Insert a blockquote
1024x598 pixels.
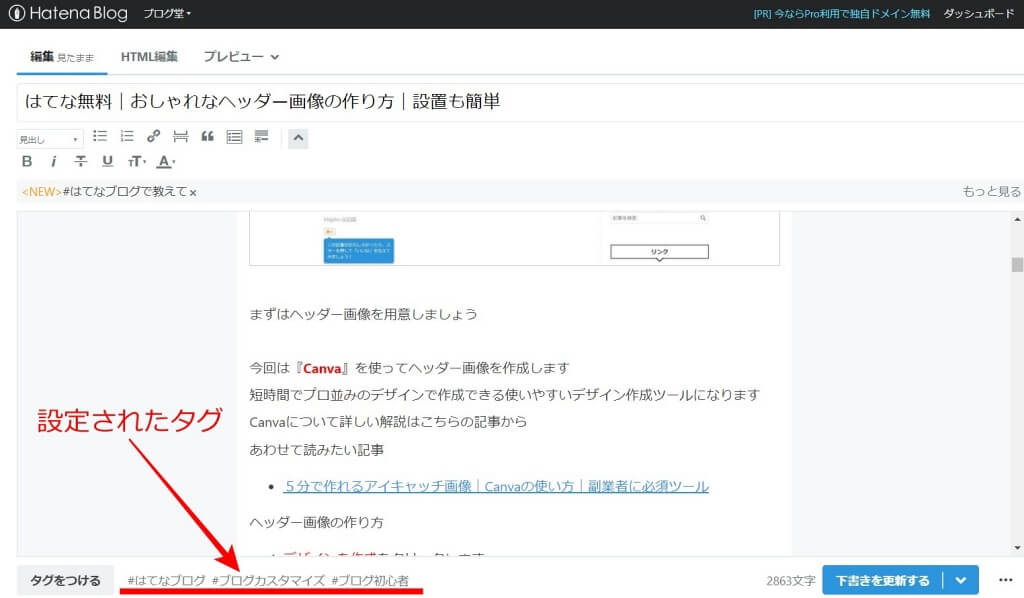click(206, 136)
